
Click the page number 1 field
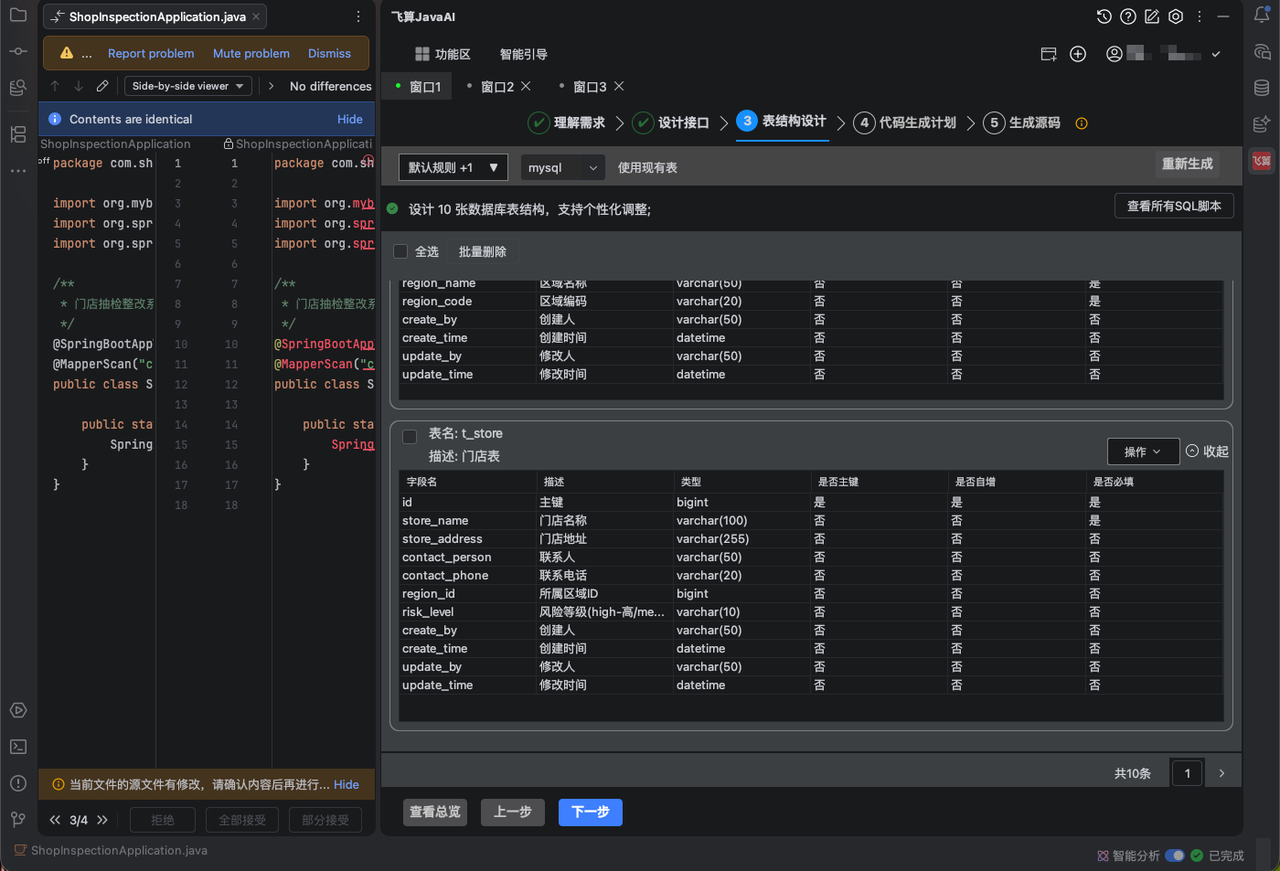tap(1187, 773)
